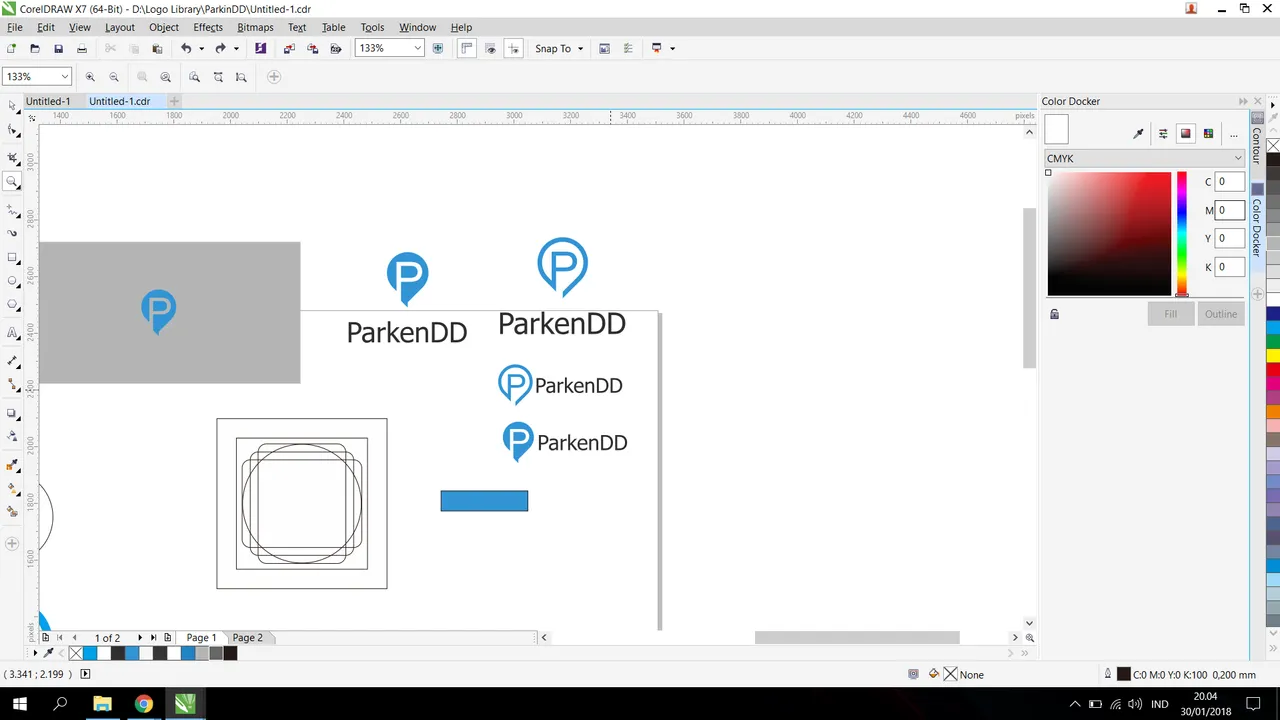
Task: Switch to the Untitled-1 document tab
Action: [48, 101]
